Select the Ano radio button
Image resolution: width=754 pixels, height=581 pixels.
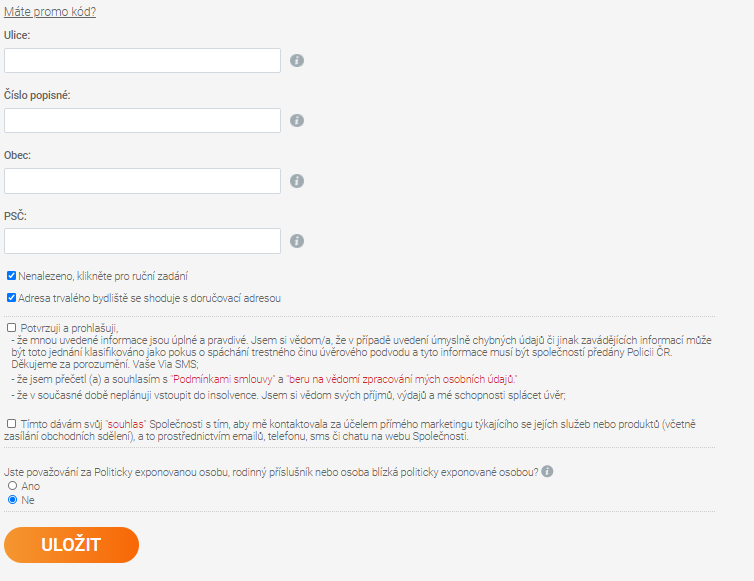tap(13, 486)
